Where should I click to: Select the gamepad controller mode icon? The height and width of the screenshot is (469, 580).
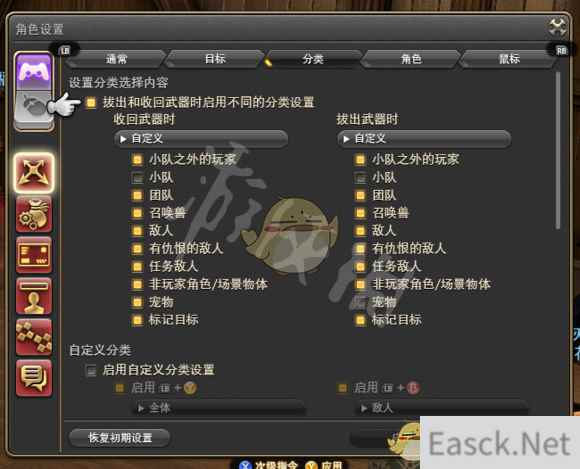point(34,72)
